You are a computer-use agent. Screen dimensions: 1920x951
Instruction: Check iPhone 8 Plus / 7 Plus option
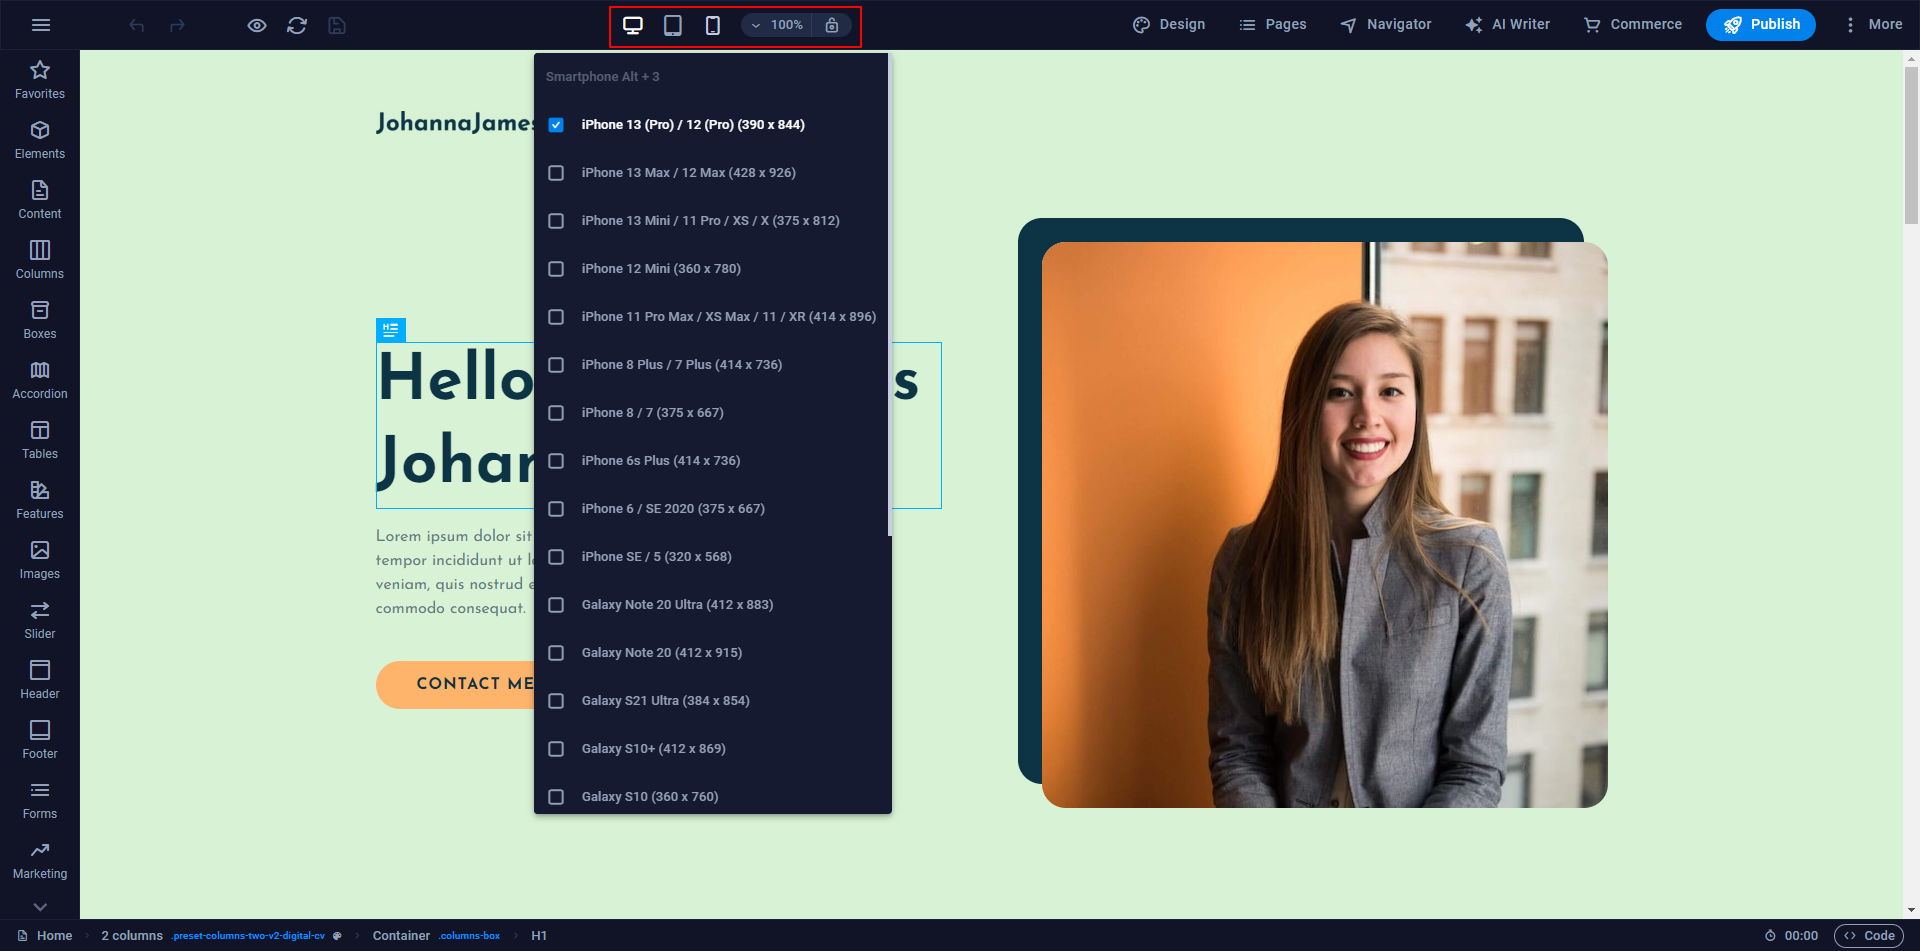(556, 365)
